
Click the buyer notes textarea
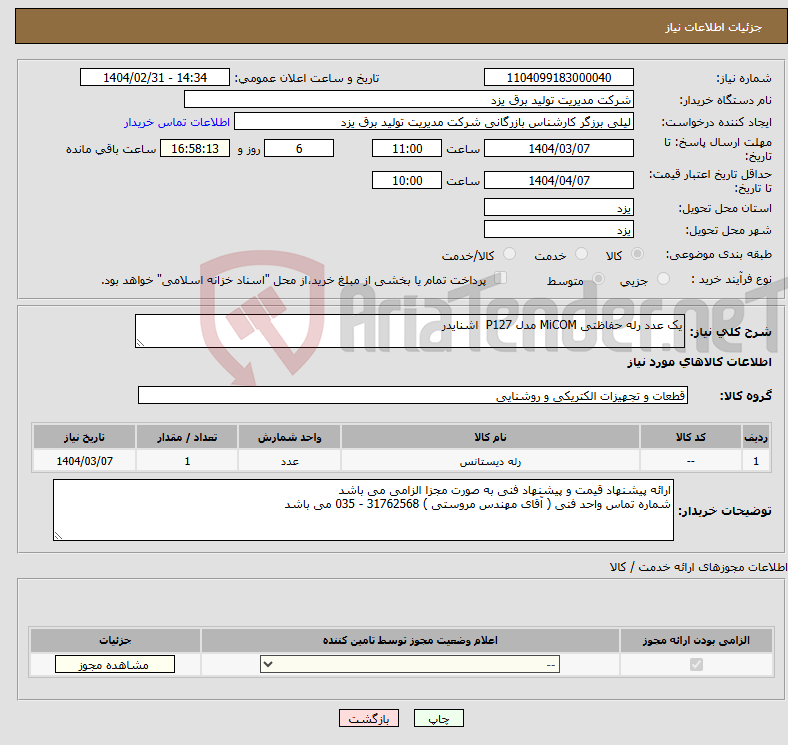363,510
